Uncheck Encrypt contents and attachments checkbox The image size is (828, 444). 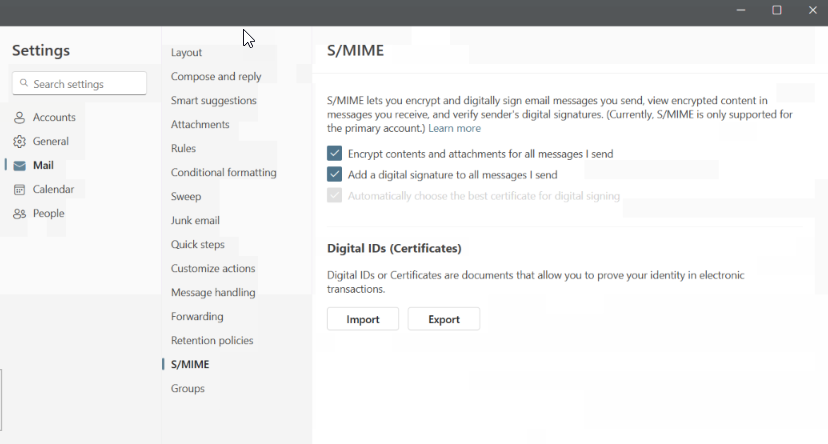334,154
